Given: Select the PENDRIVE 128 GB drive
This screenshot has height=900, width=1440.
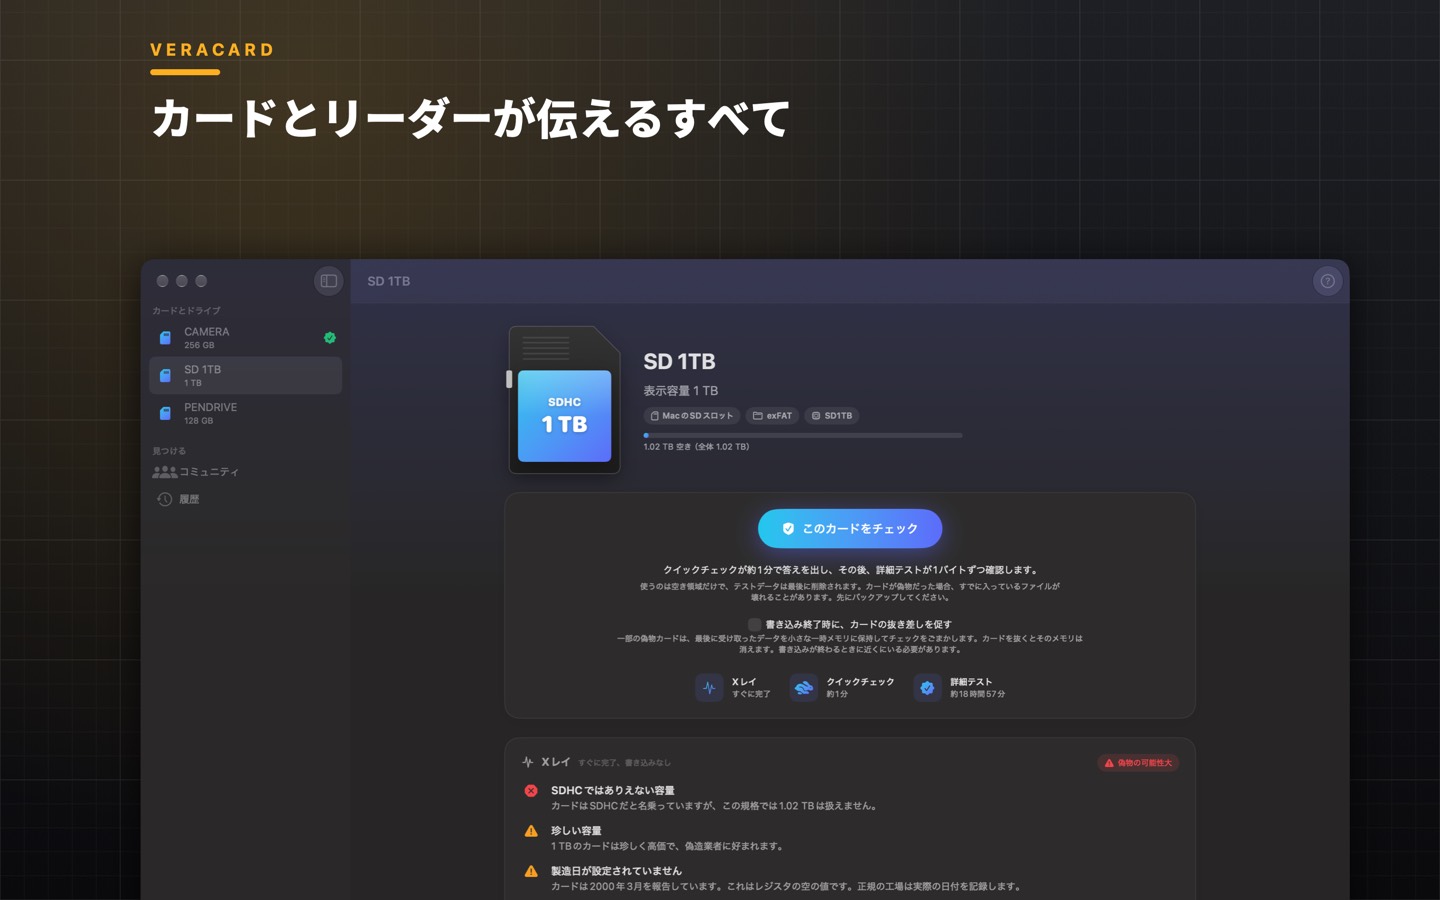Looking at the screenshot, I should point(245,414).
